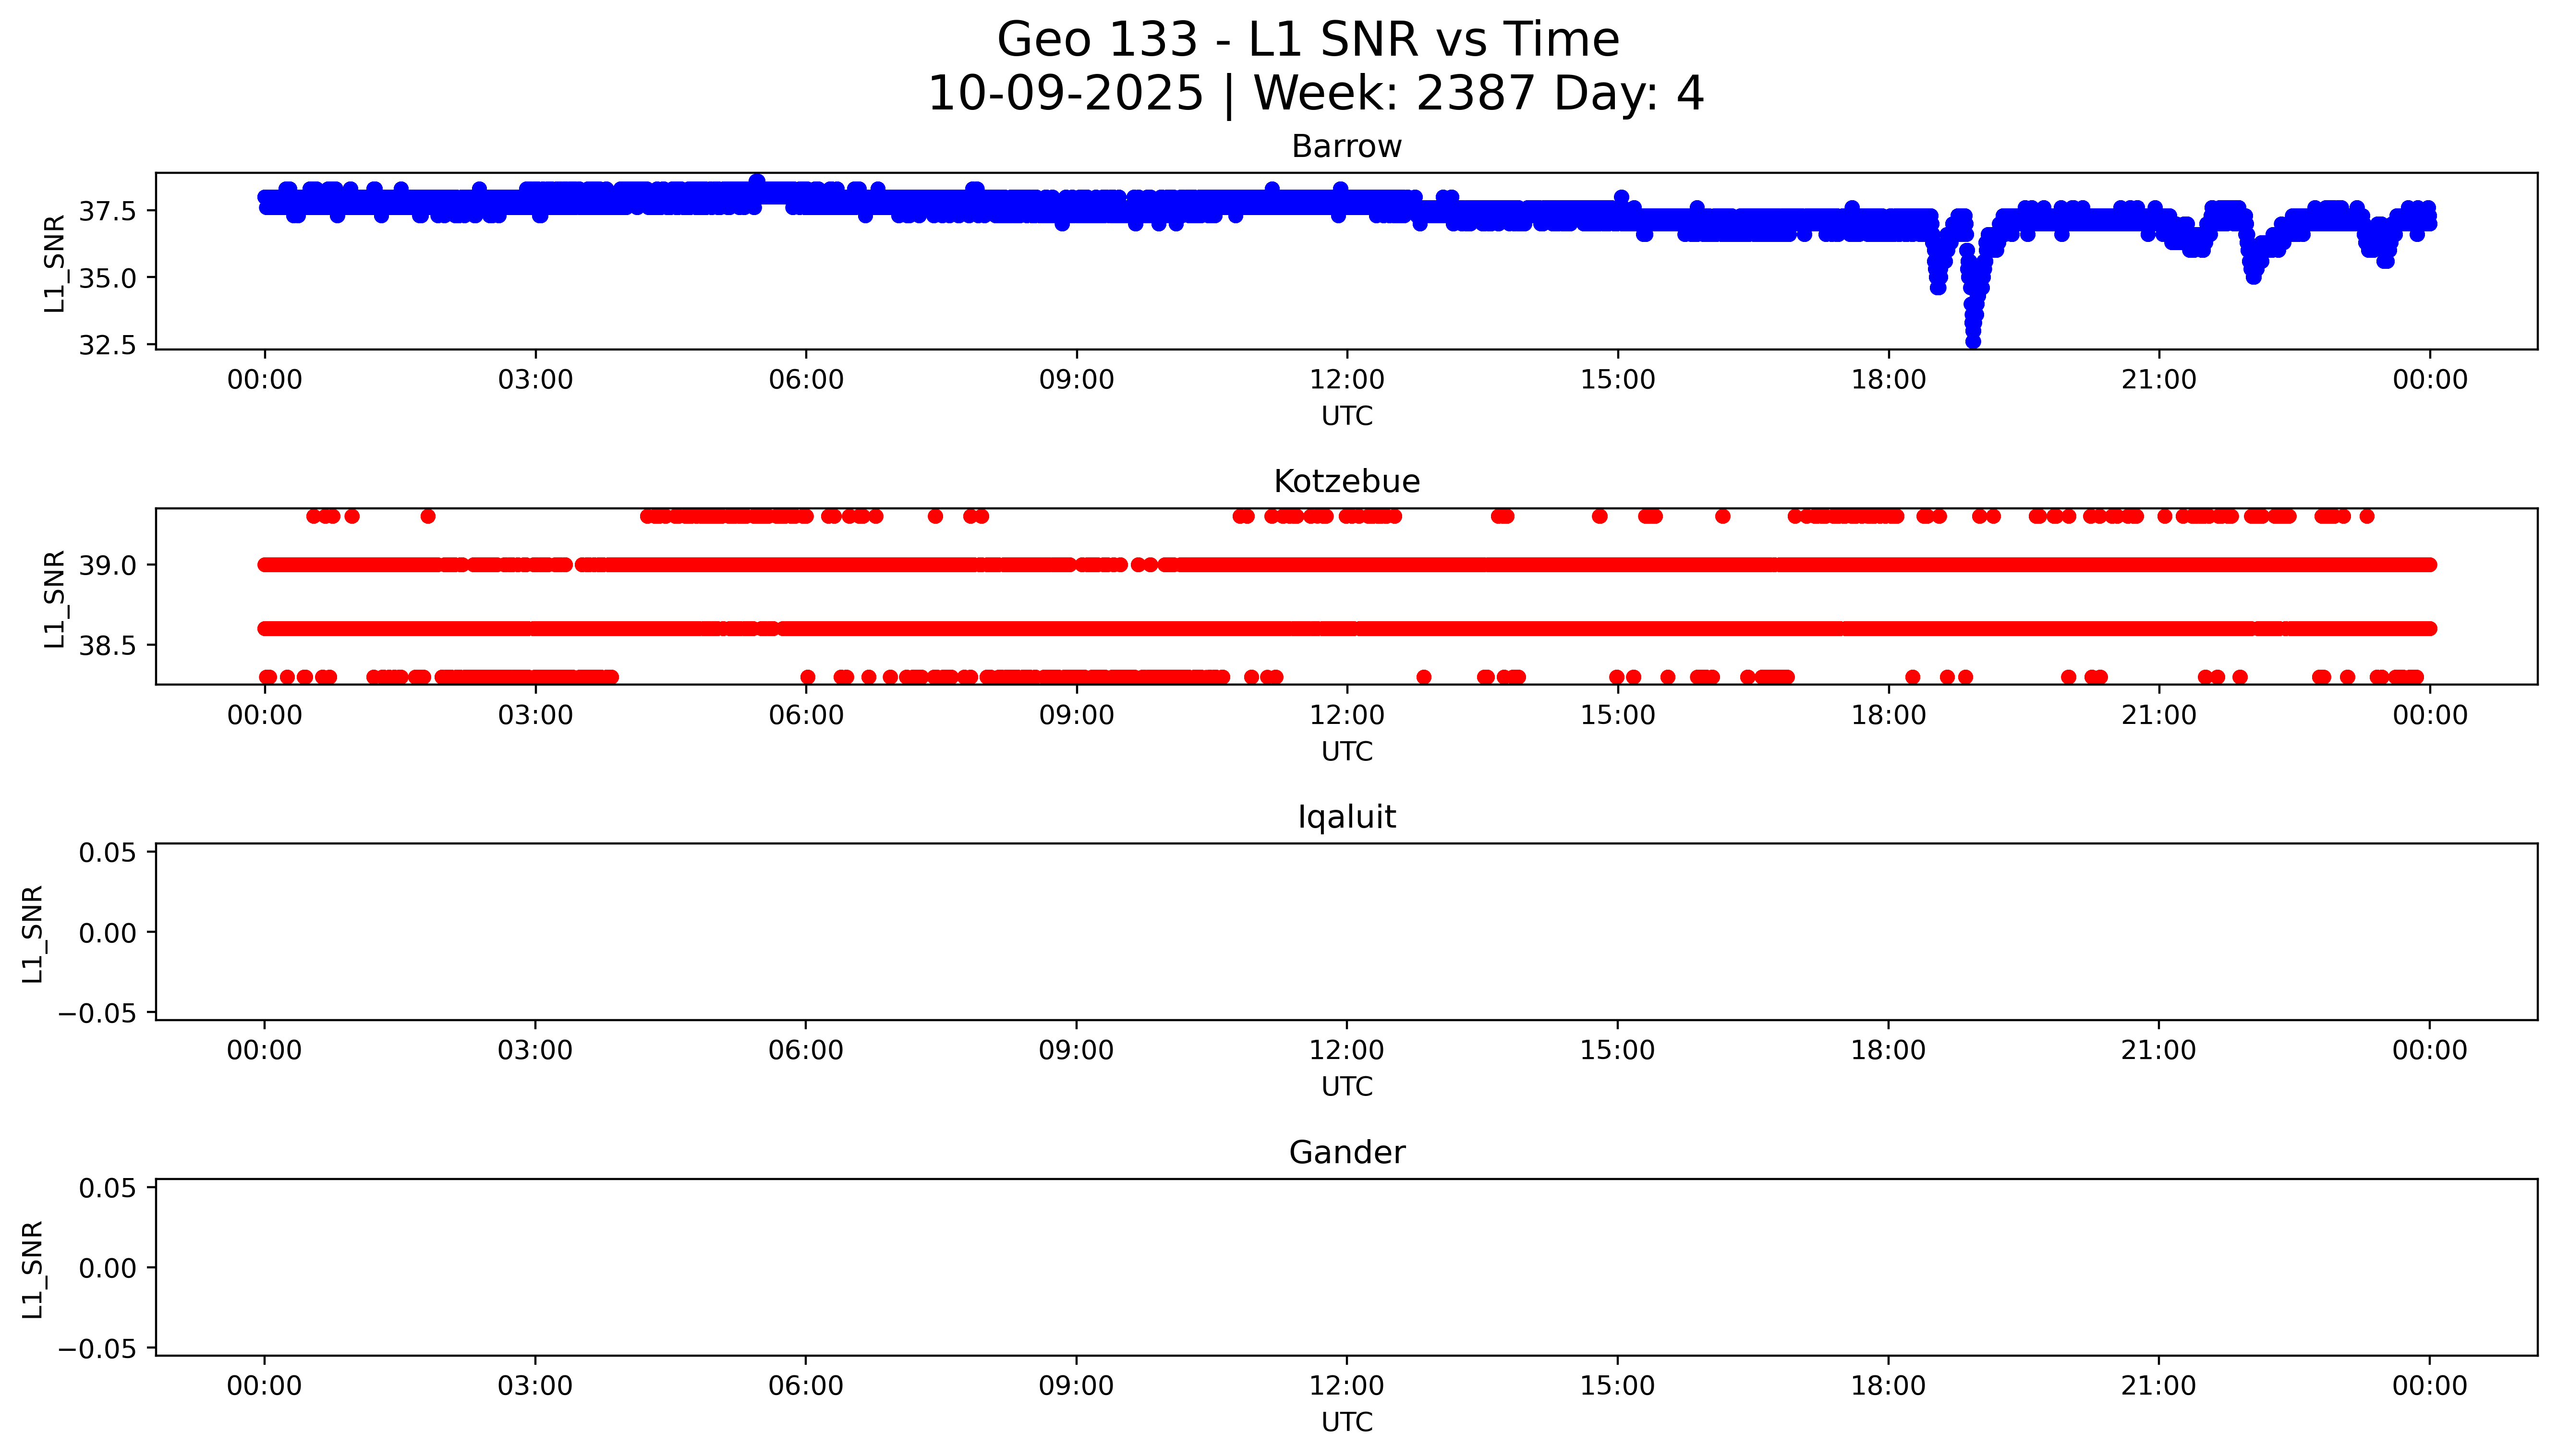Click the 37.5 y-axis label on the Barrow plot
Screen dimensions: 2557x1456
tap(108, 211)
